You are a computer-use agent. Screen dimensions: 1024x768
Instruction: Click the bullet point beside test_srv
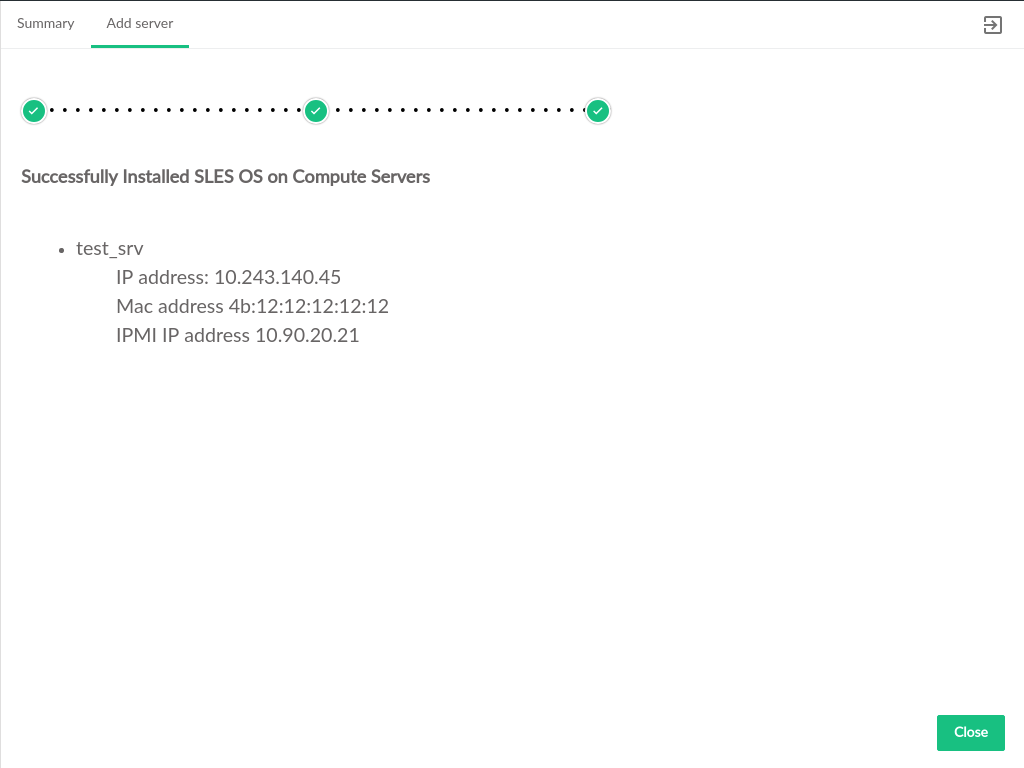point(63,250)
